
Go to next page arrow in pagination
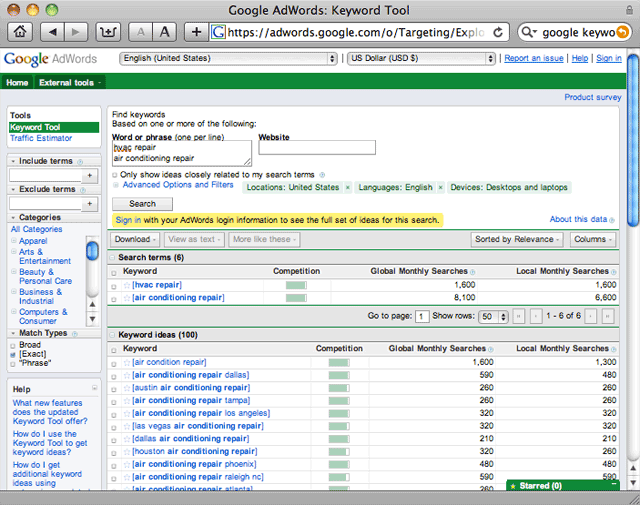tap(590, 316)
